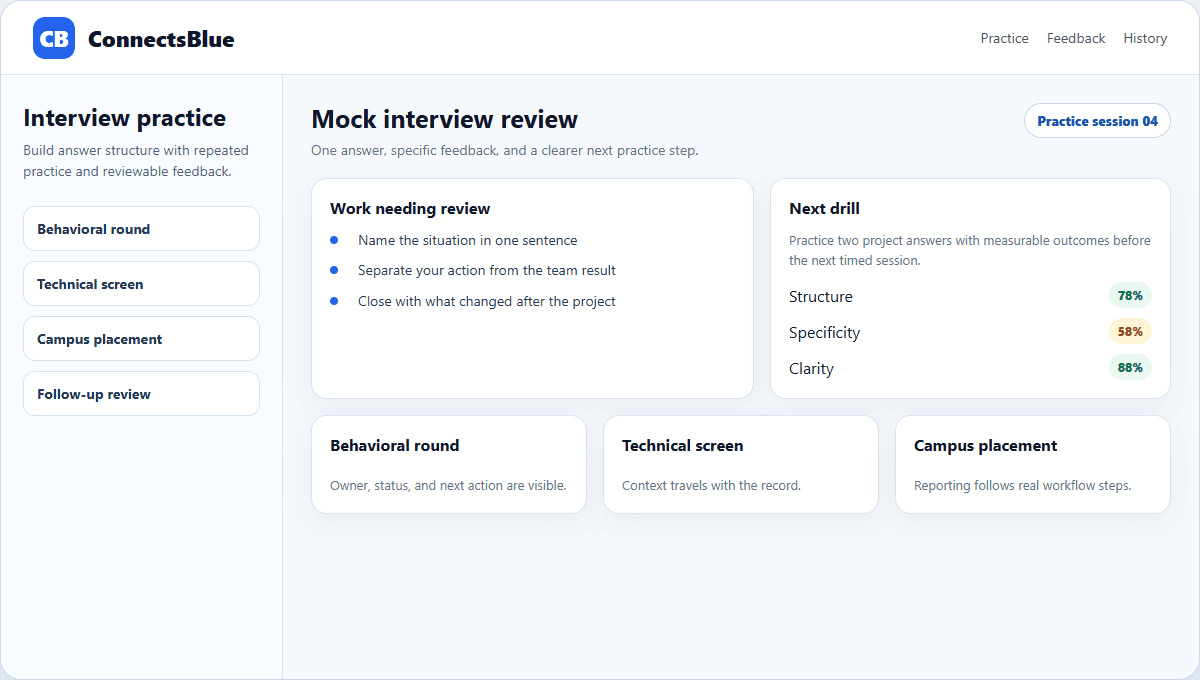This screenshot has width=1200, height=680.
Task: Open the Practice nav item
Action: pos(1004,38)
